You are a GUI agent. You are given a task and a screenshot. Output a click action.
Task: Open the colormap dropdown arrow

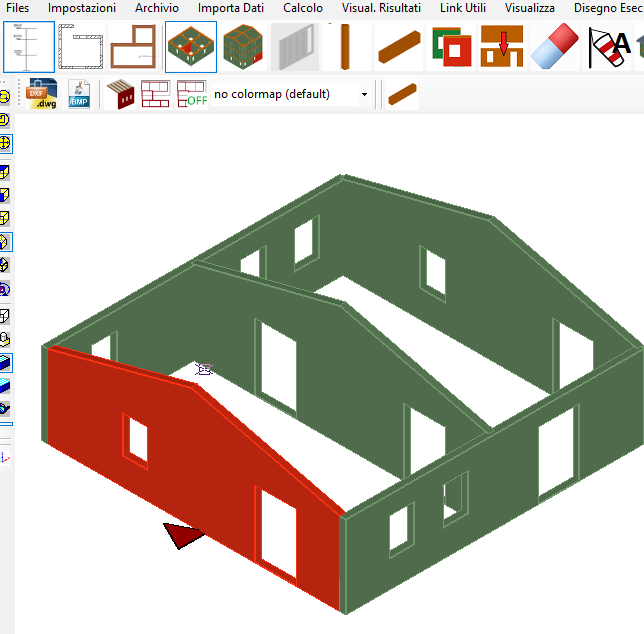[x=364, y=95]
